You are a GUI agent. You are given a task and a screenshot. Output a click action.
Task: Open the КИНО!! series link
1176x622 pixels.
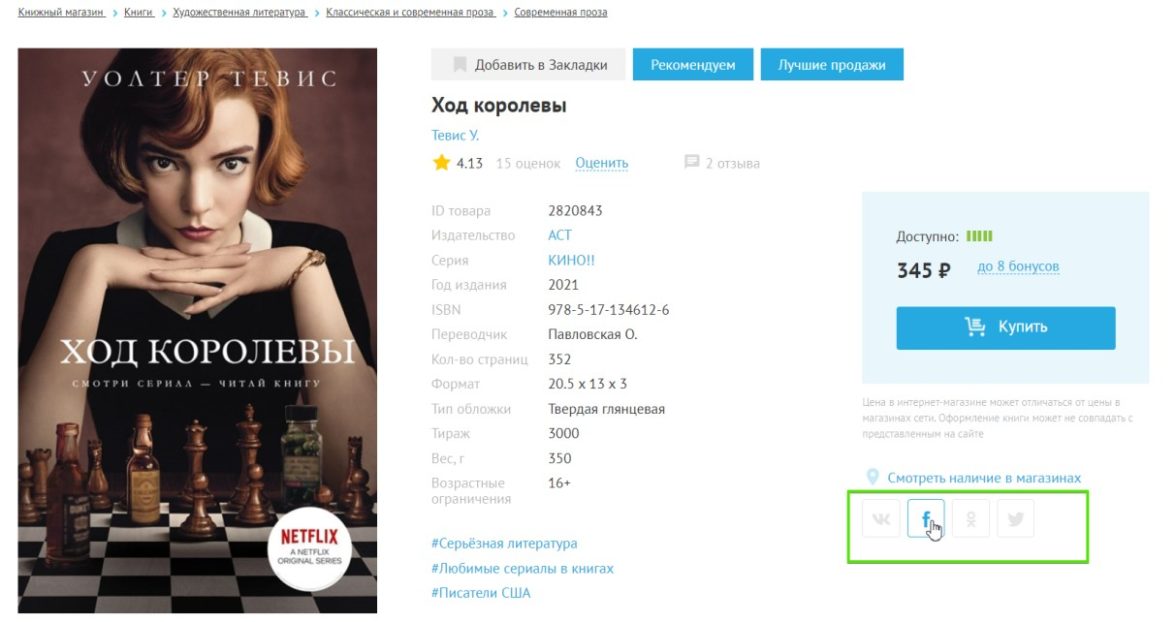pos(572,260)
